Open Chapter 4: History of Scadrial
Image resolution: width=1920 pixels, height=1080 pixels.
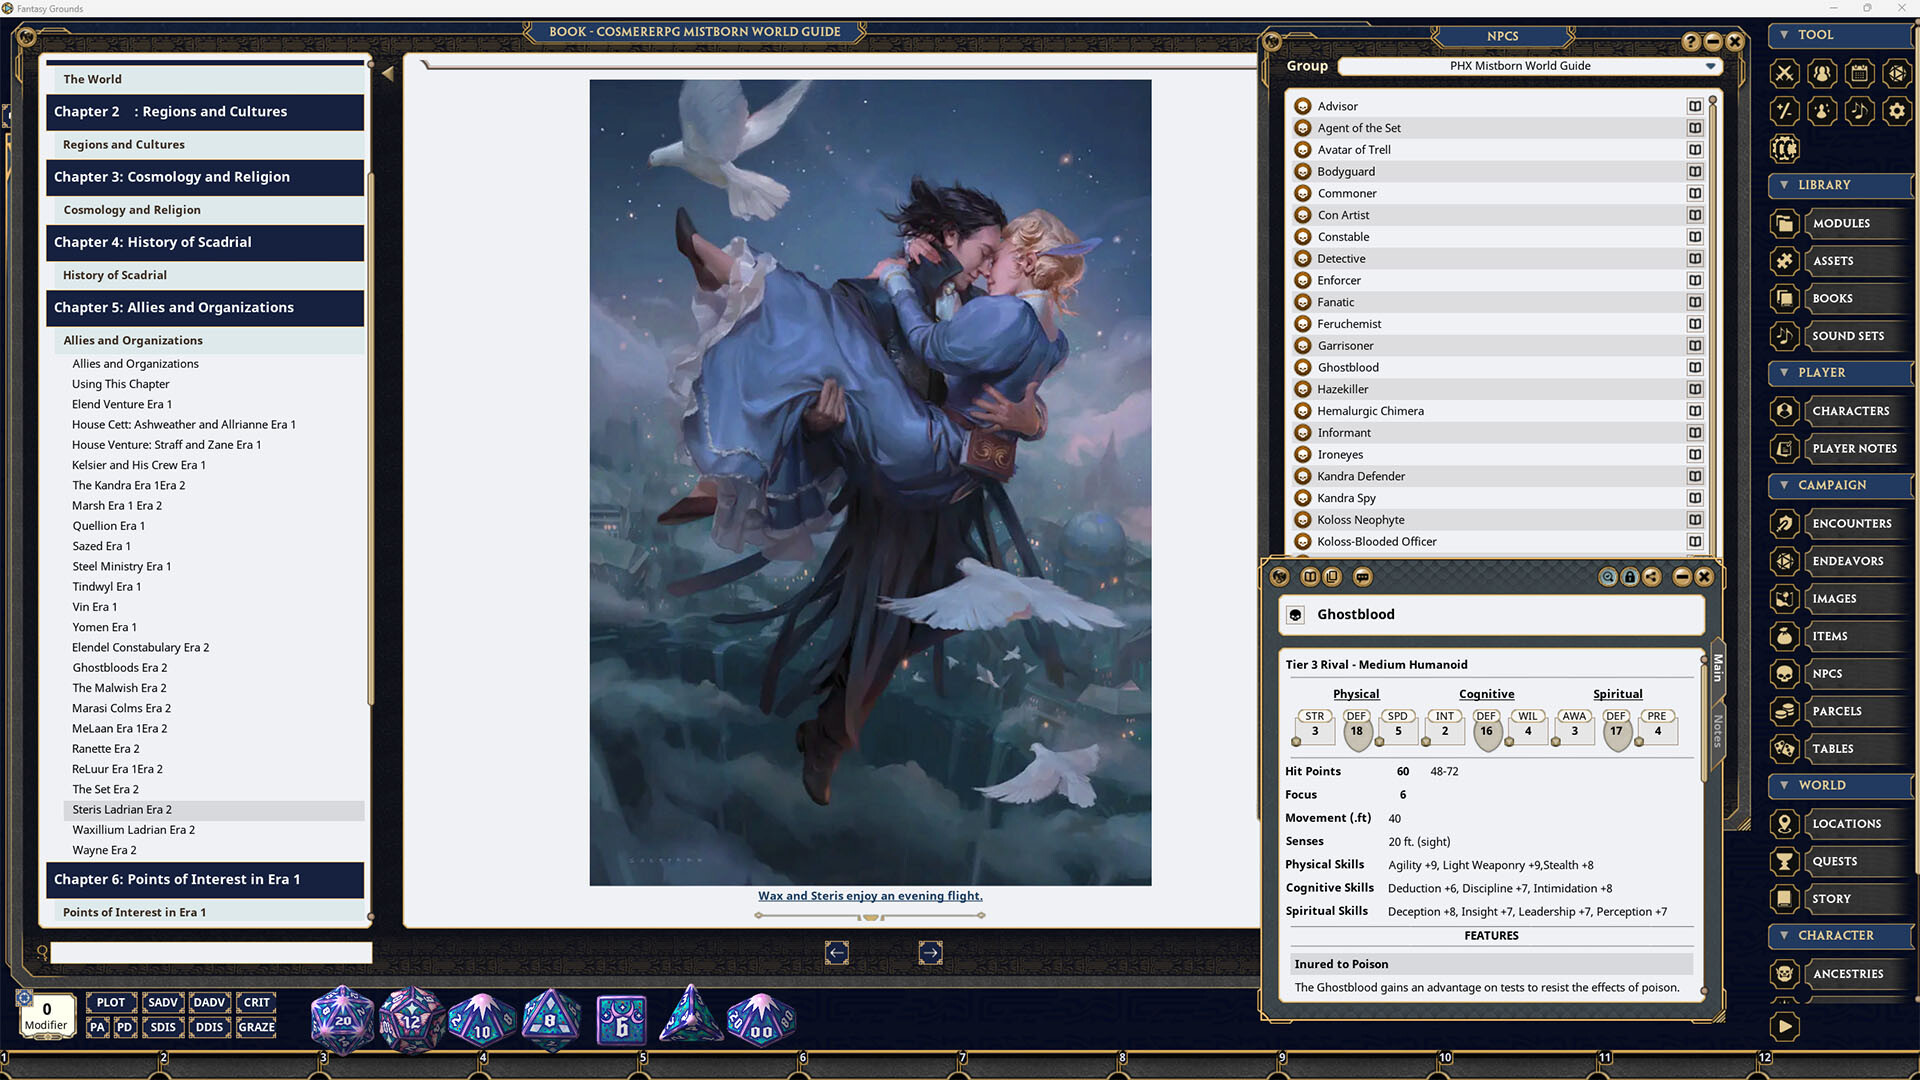205,242
